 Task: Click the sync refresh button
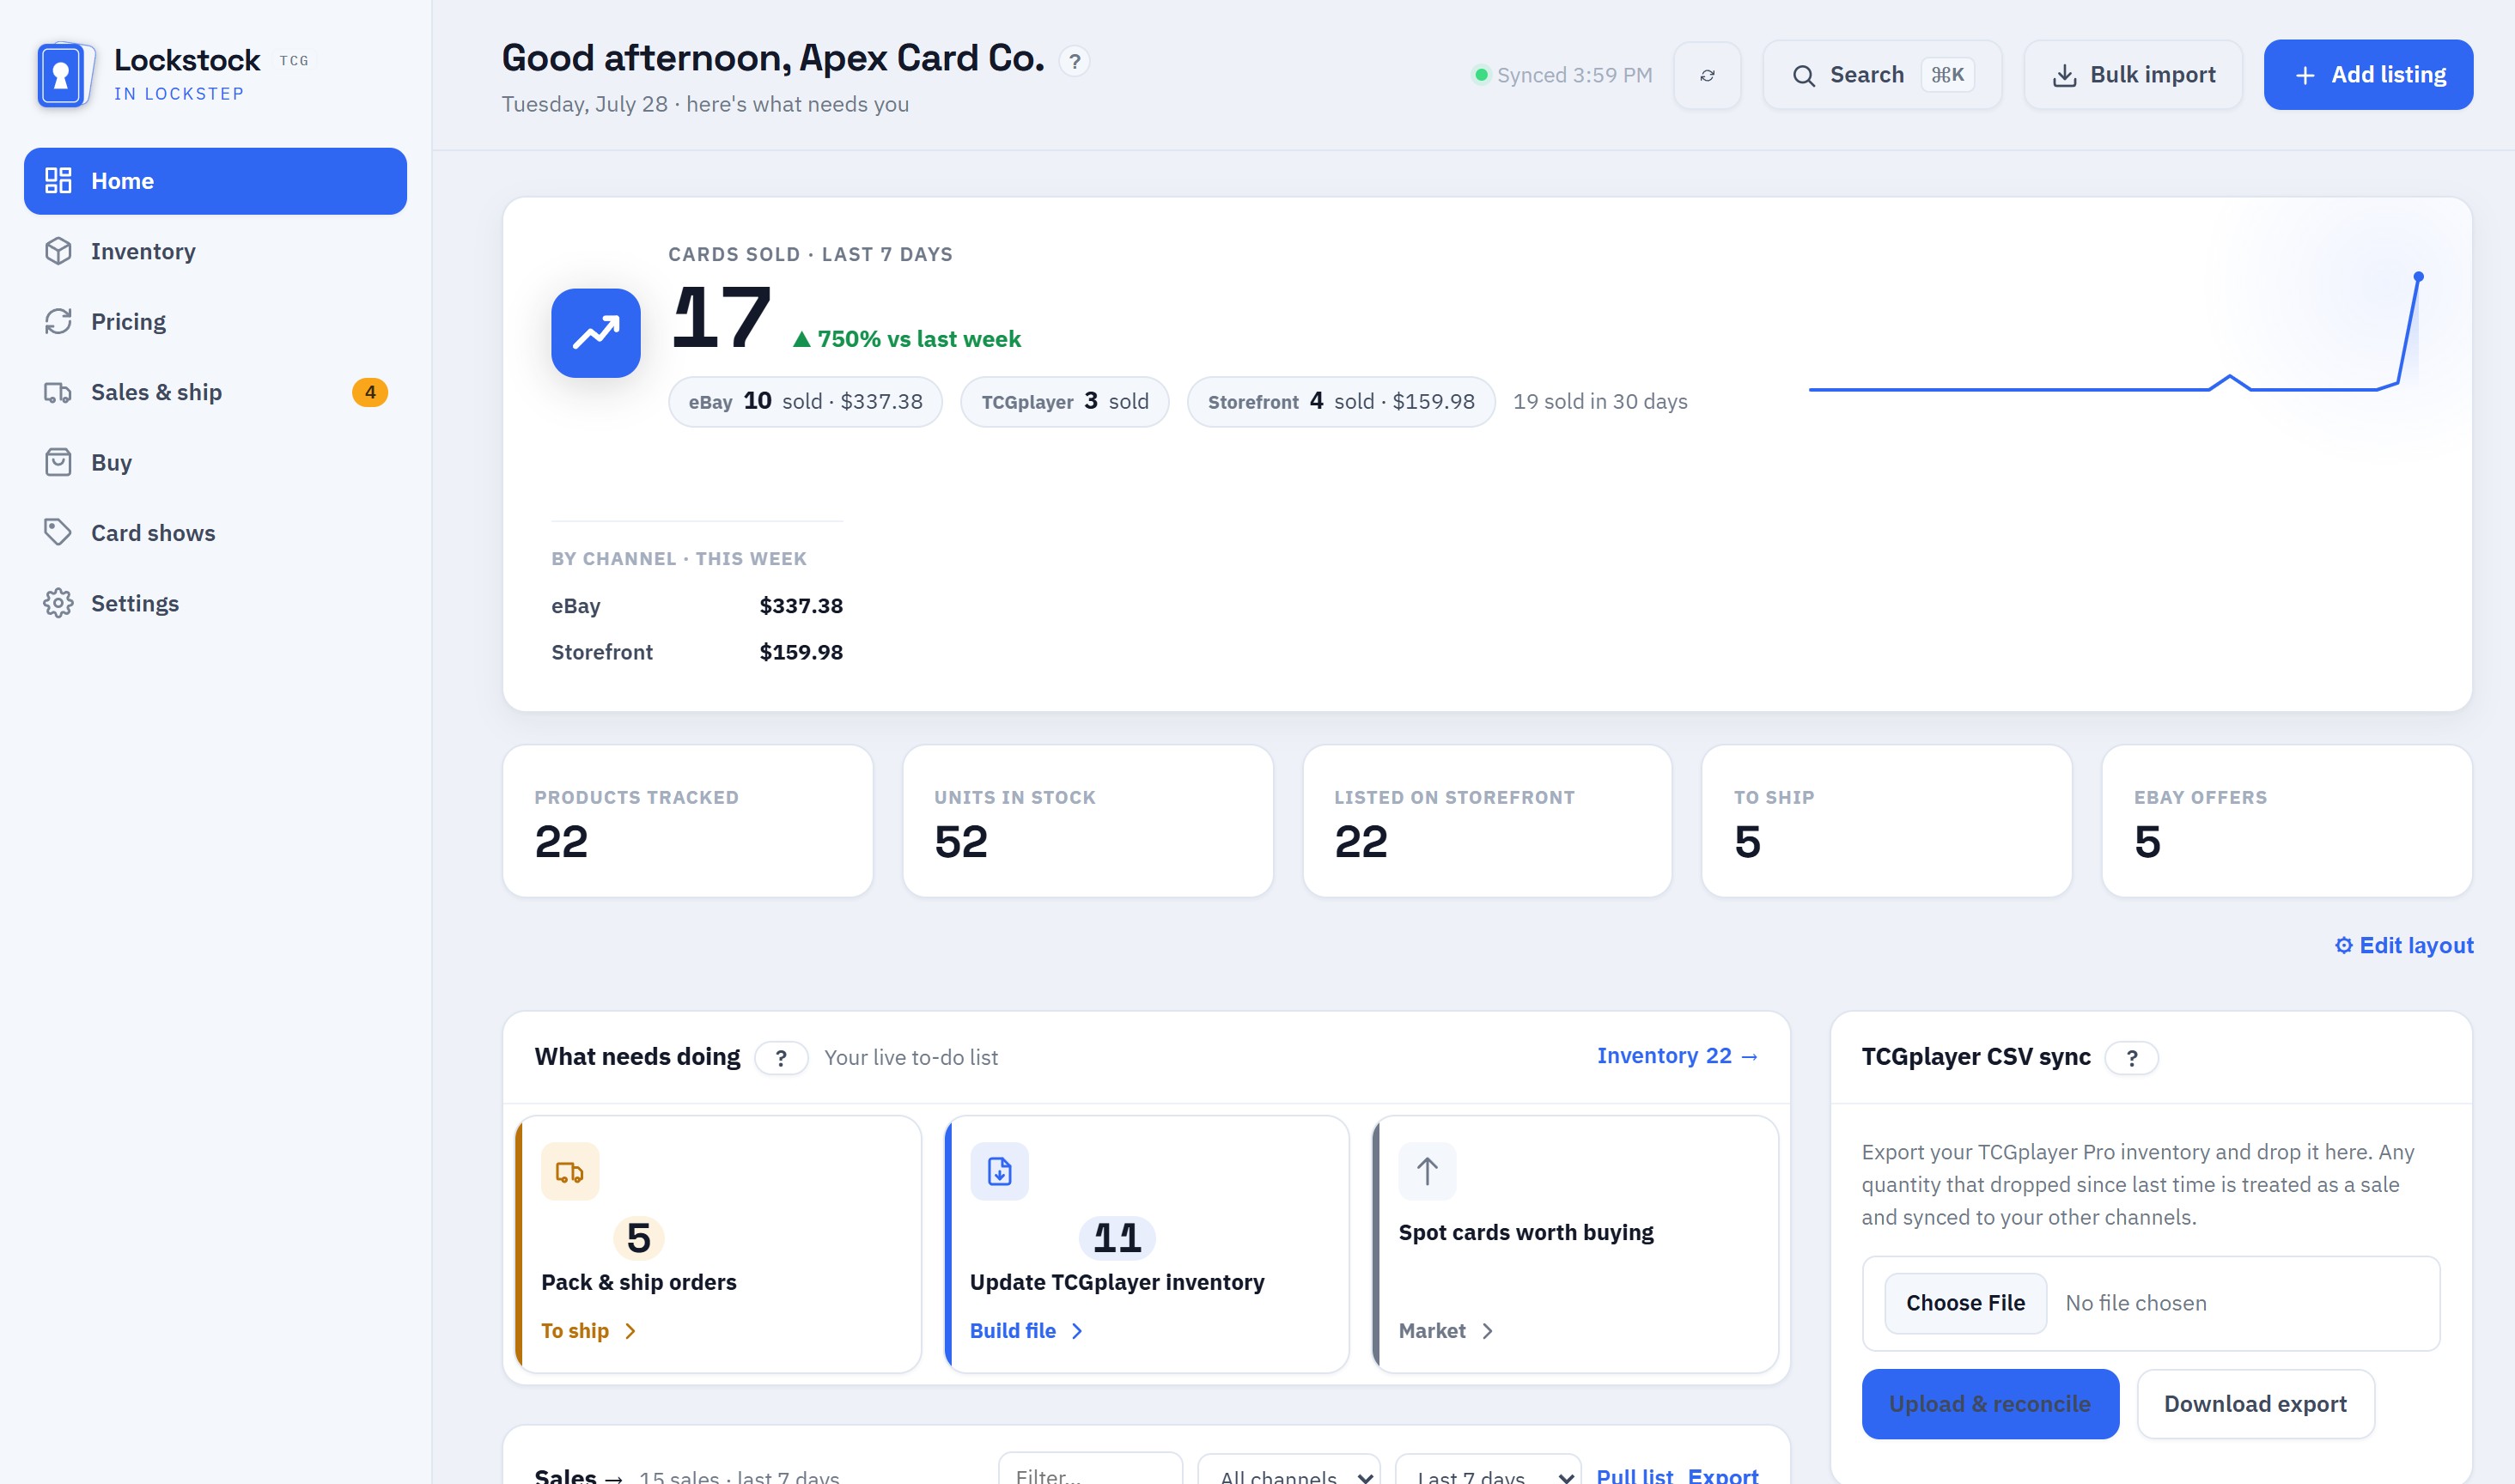[x=1707, y=75]
